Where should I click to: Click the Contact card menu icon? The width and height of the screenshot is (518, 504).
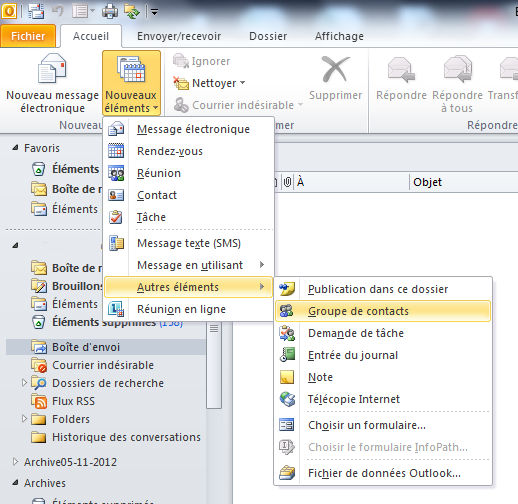[116, 195]
